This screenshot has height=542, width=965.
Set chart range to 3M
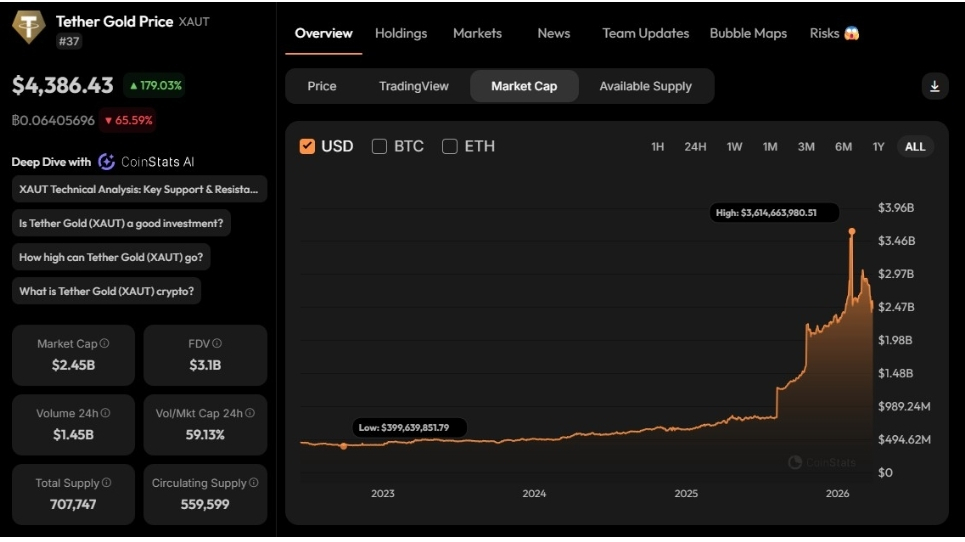tap(806, 146)
